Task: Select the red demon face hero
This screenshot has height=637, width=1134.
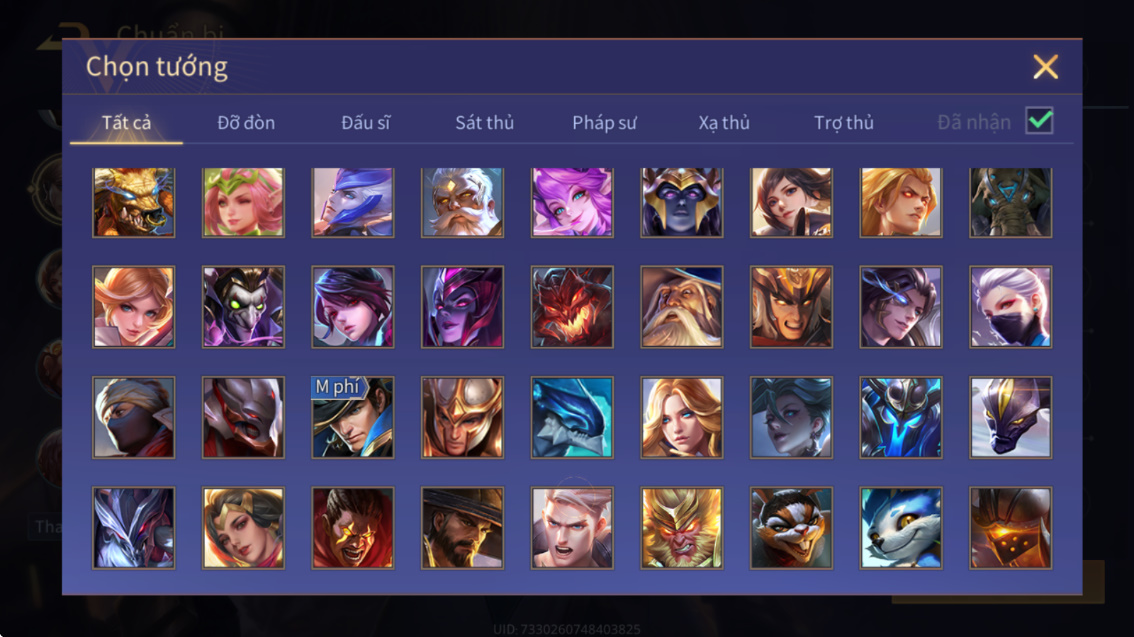Action: 572,307
